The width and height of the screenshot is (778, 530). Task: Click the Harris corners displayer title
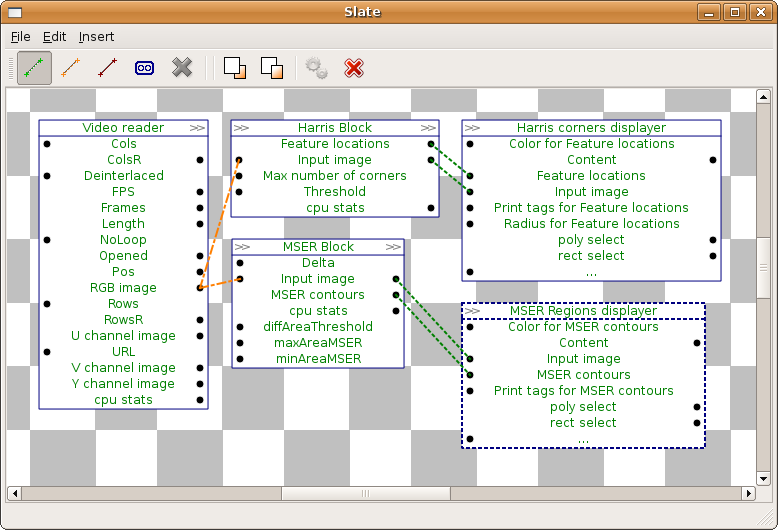tap(591, 128)
